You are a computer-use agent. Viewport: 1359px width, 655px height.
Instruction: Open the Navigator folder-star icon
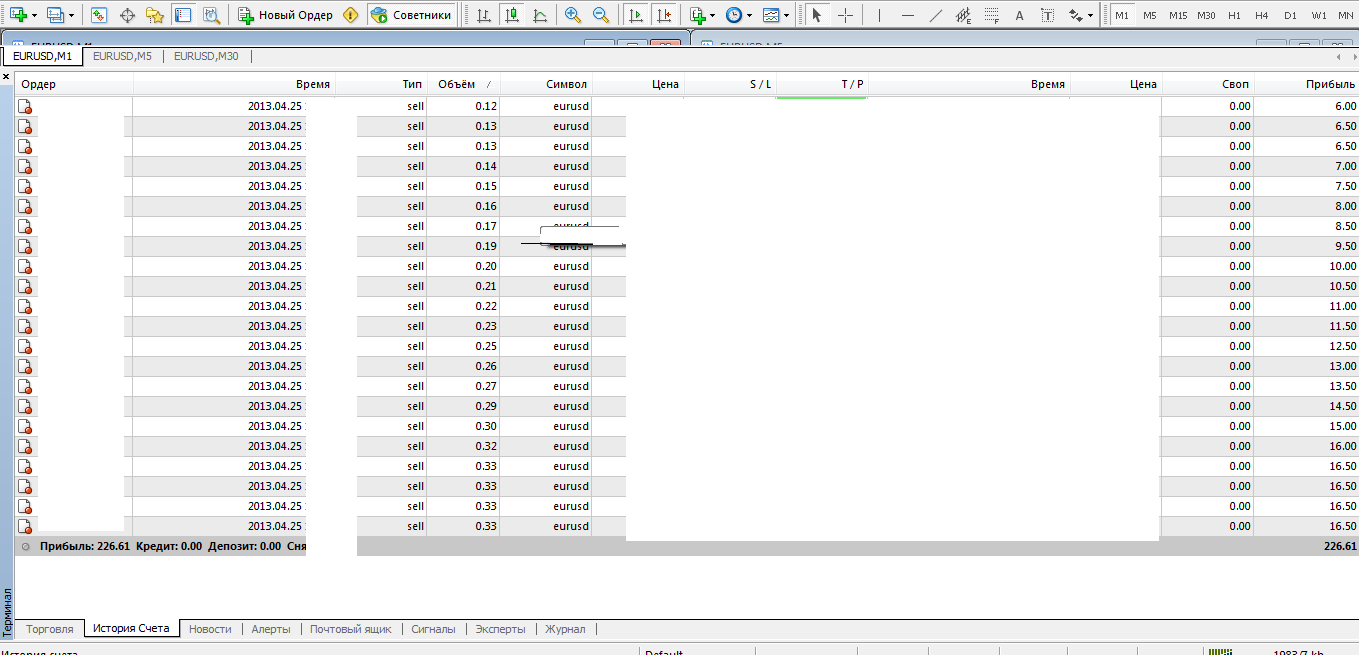pyautogui.click(x=154, y=15)
